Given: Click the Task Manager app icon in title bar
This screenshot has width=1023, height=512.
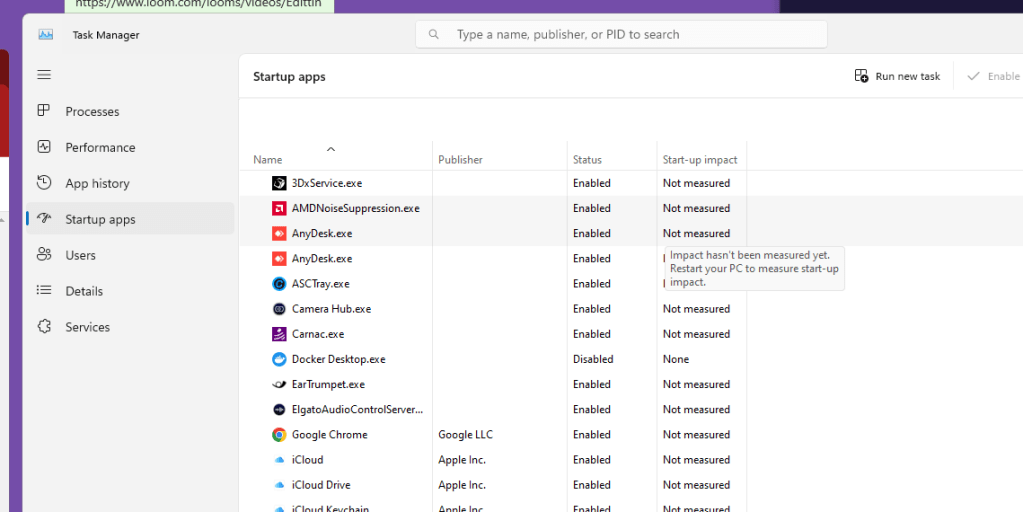Looking at the screenshot, I should click(x=46, y=35).
